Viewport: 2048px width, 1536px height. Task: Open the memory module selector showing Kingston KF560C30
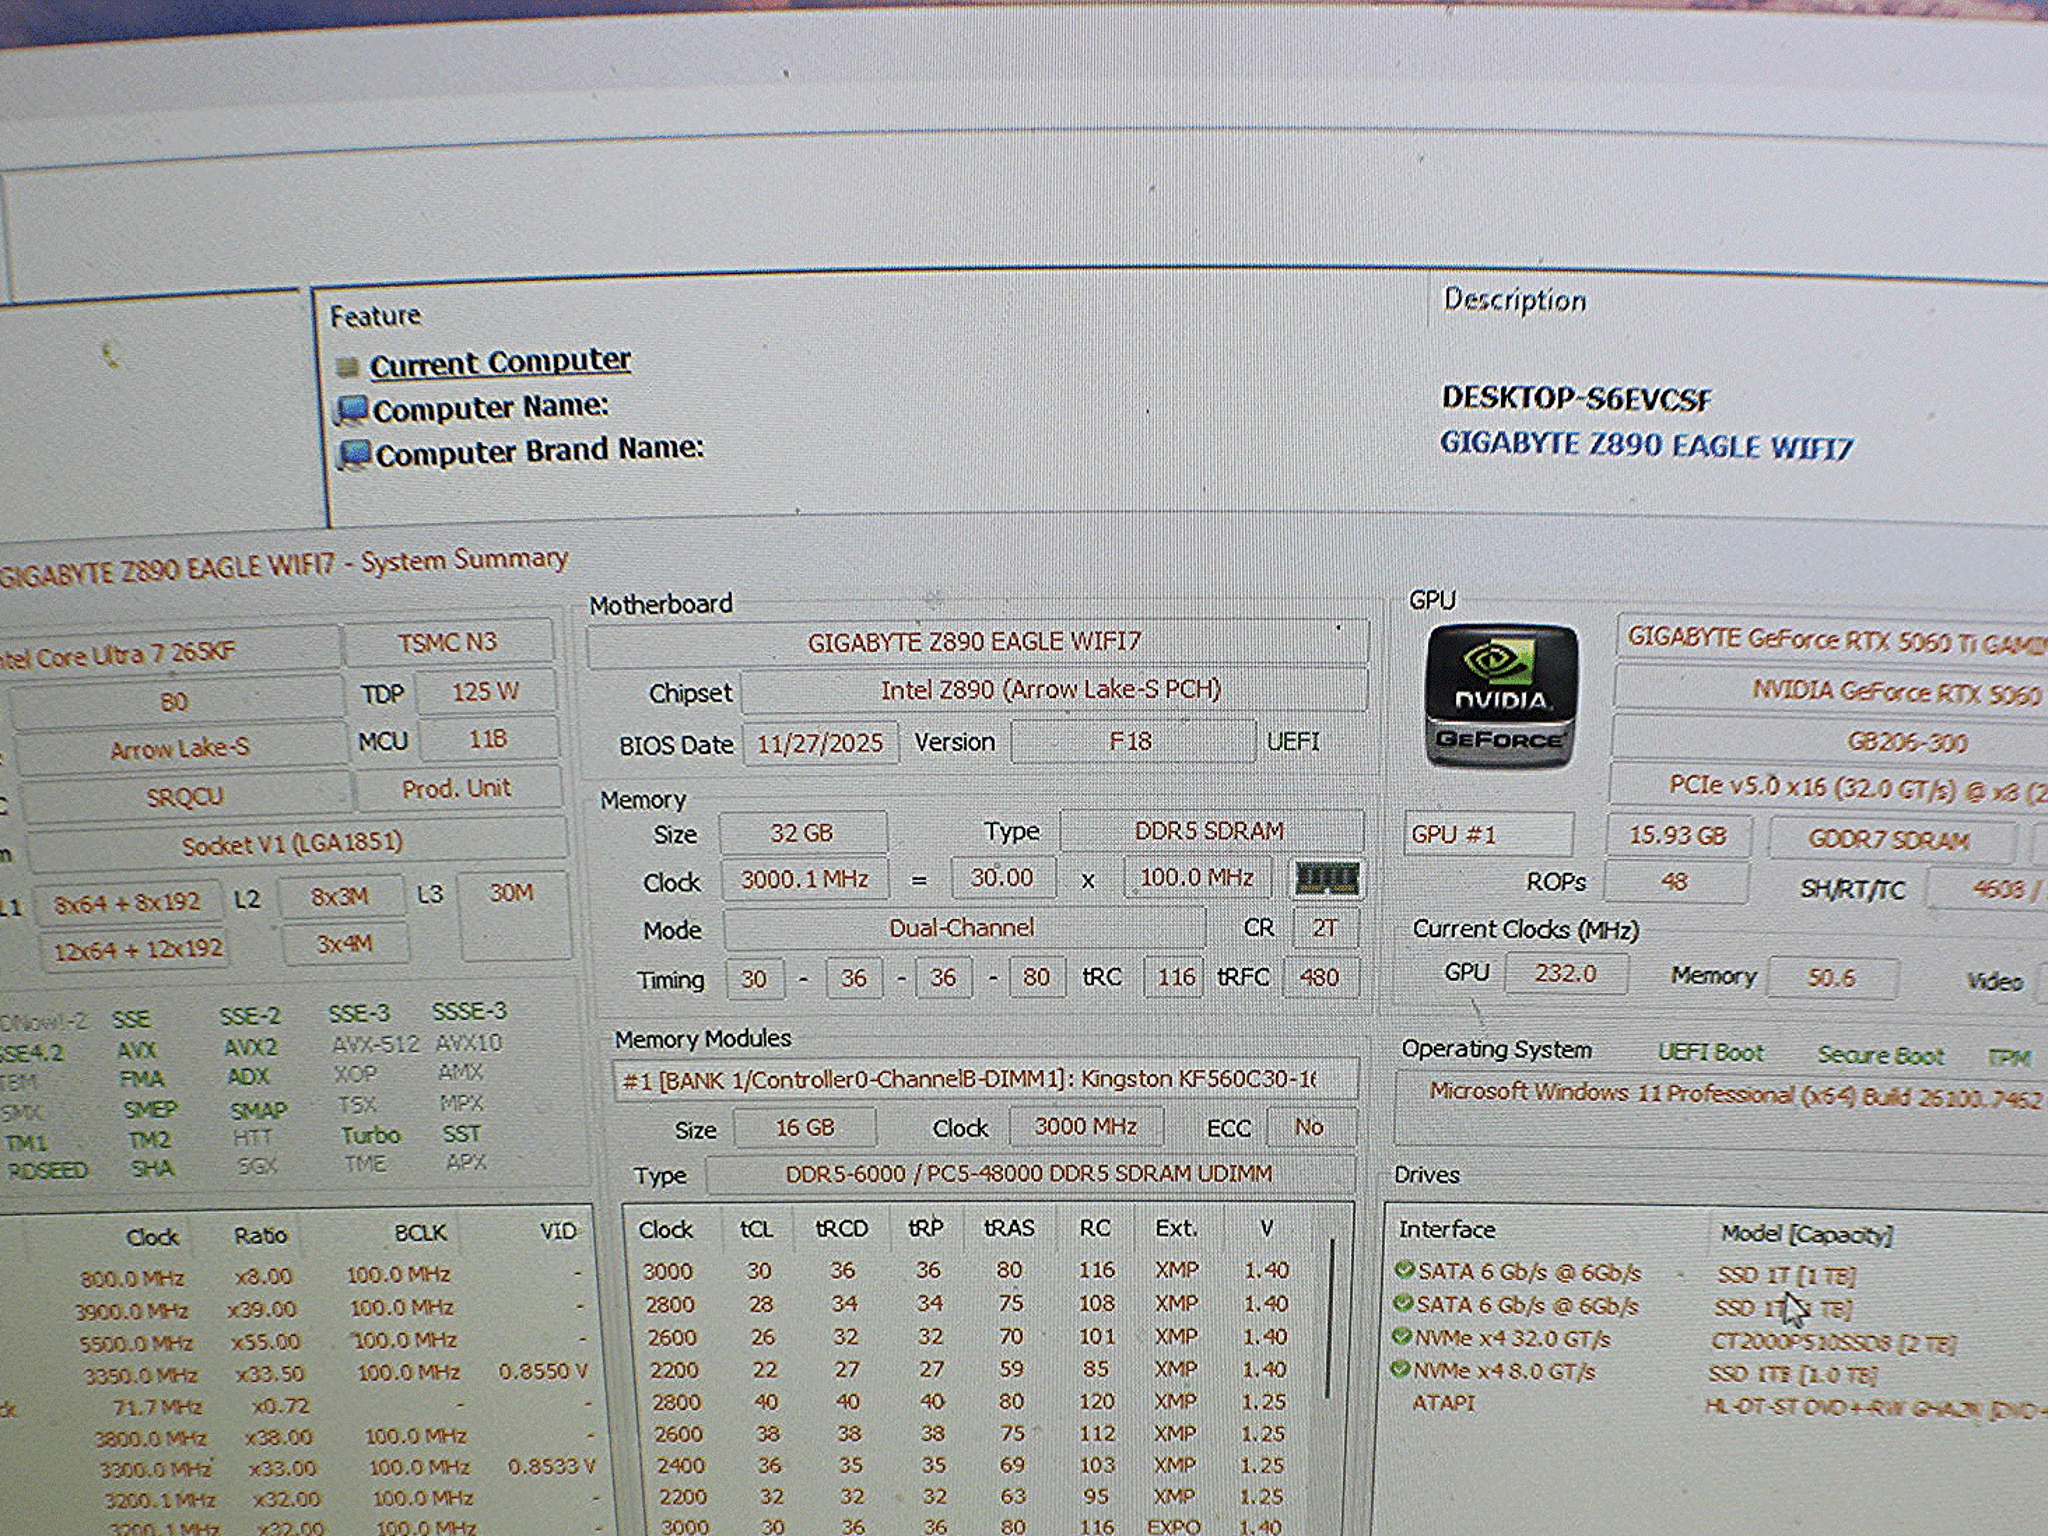click(x=985, y=1080)
